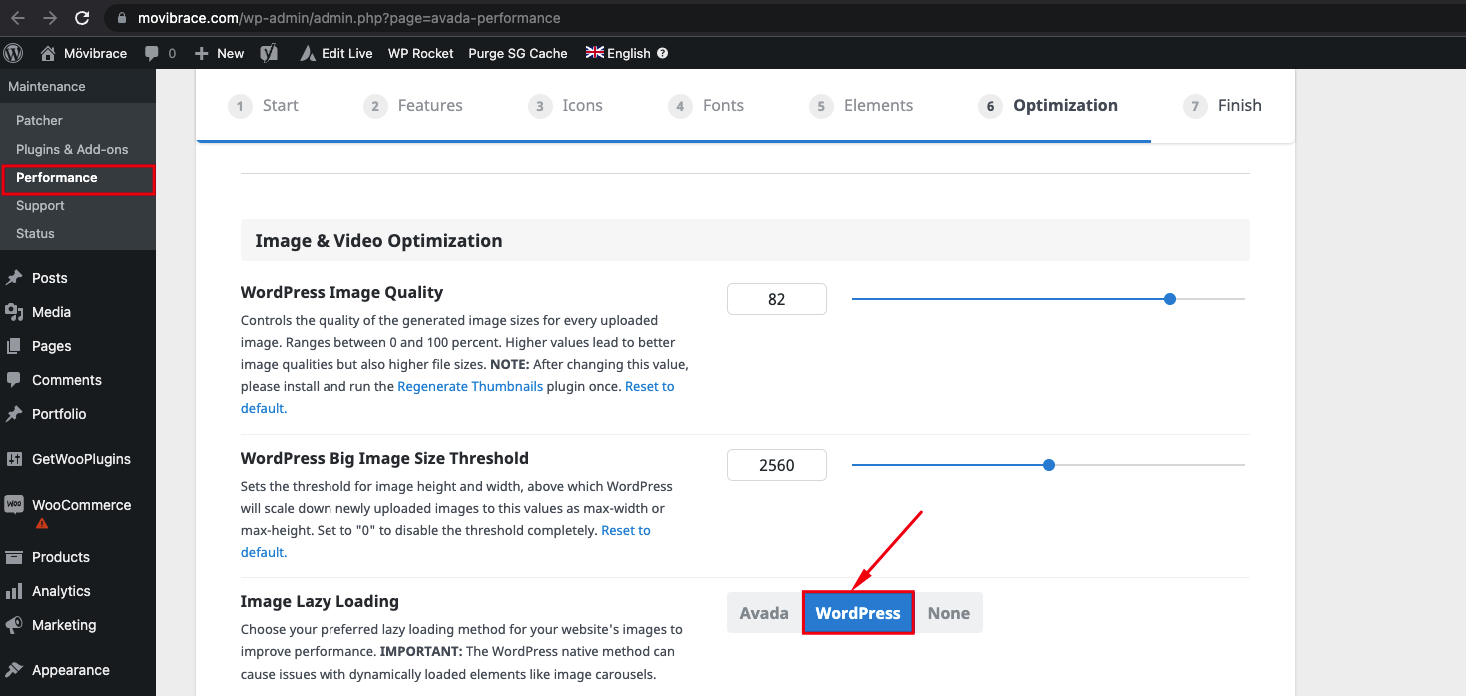Go to step 5 Elements
The image size is (1466, 696).
coord(861,106)
